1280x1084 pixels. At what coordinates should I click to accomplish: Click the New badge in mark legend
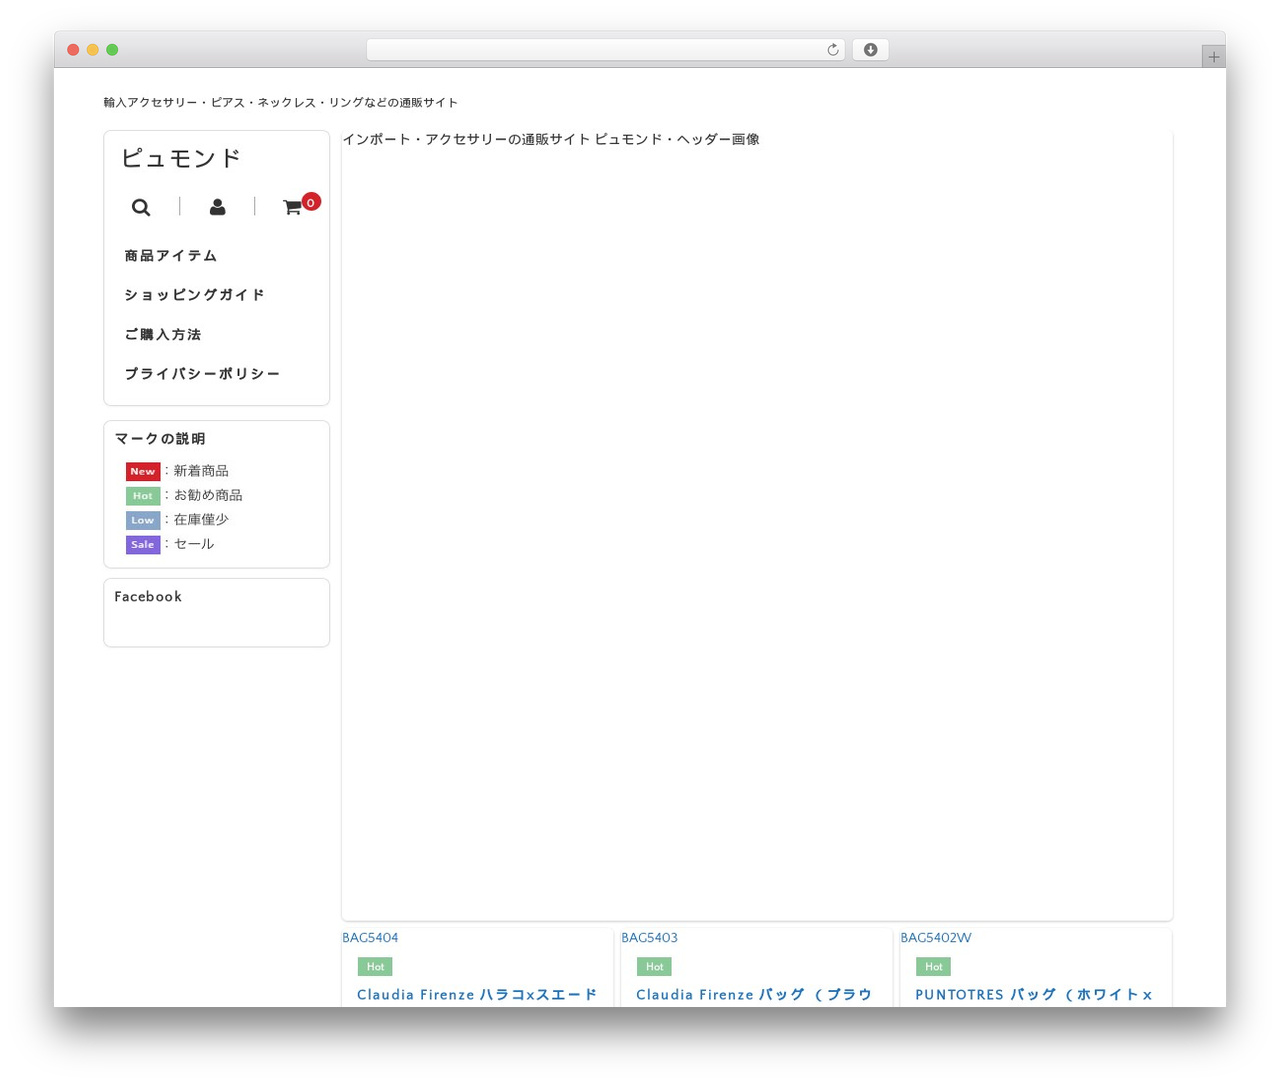143,471
